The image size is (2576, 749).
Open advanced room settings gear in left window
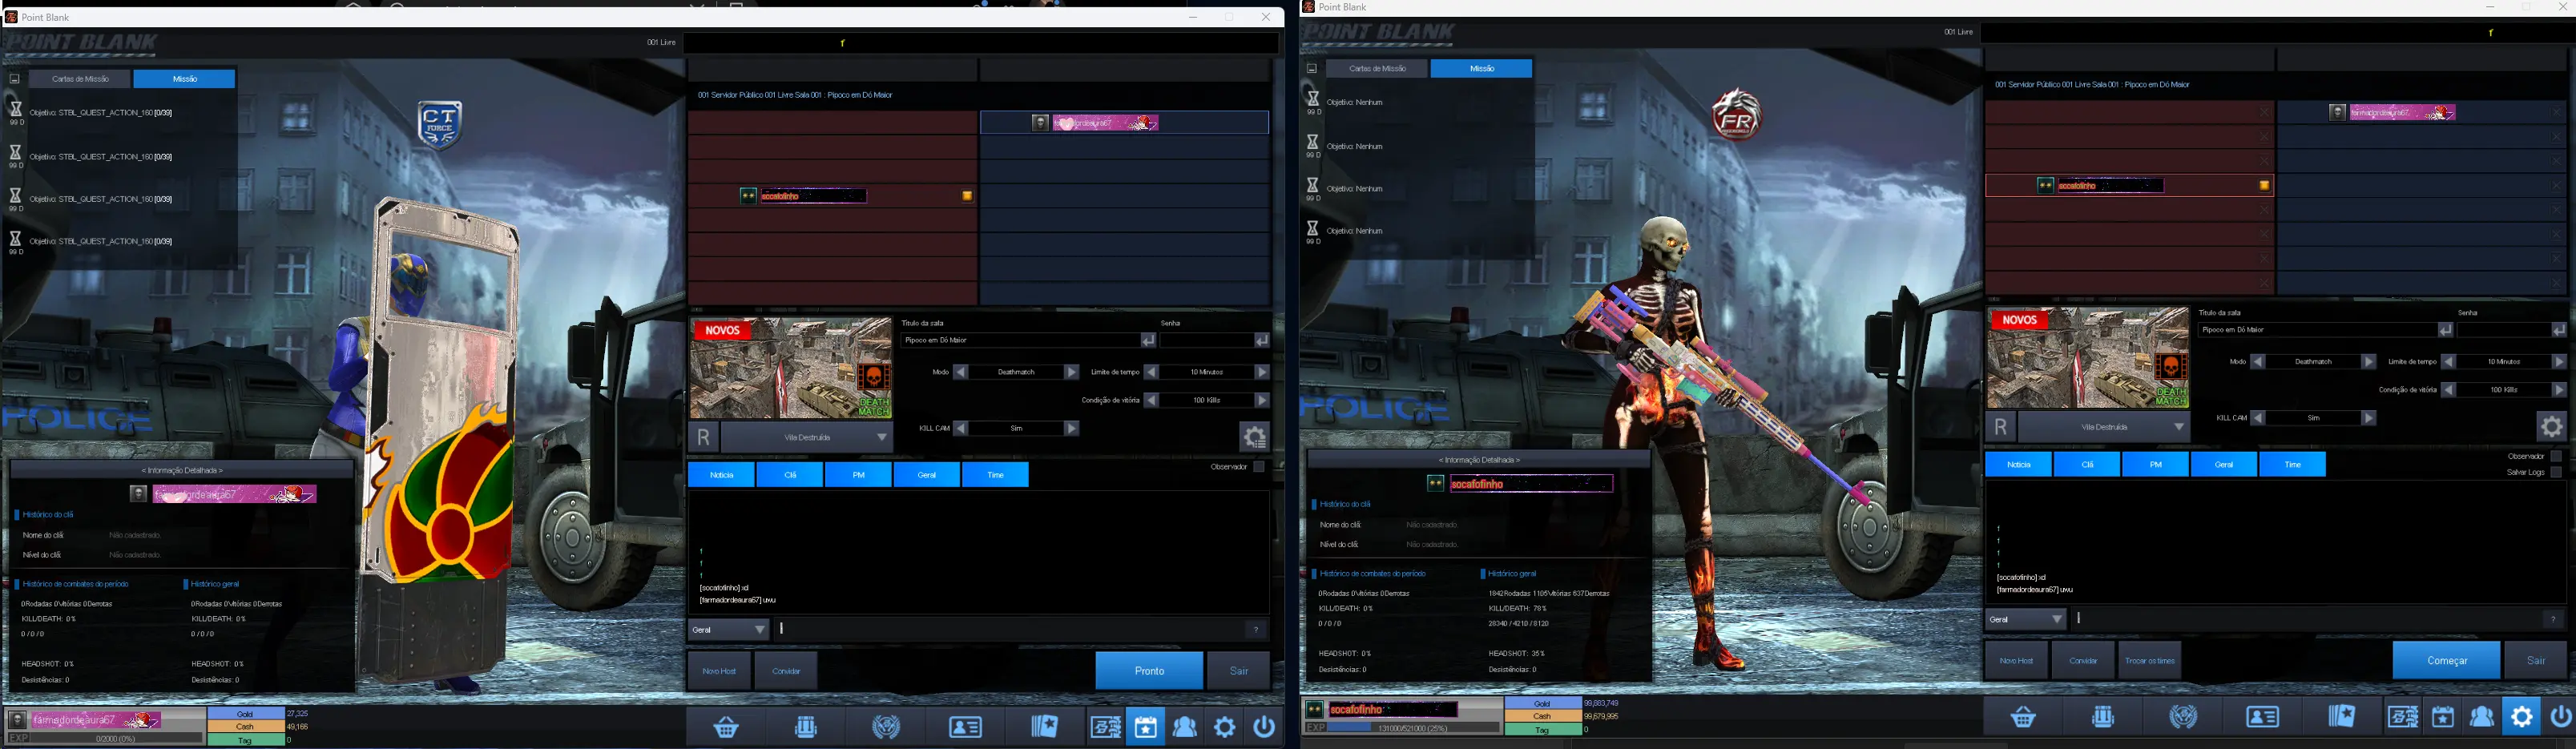1254,437
